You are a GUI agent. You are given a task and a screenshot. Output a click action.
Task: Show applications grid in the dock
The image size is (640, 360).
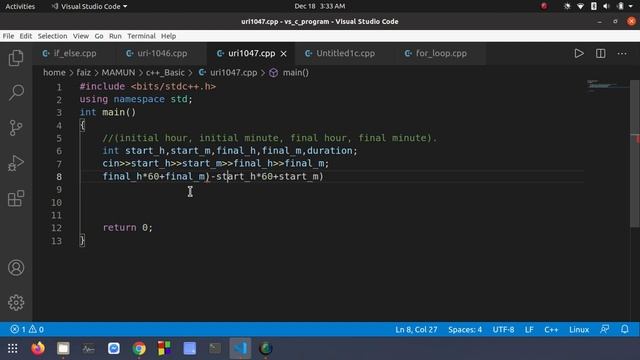click(13, 348)
